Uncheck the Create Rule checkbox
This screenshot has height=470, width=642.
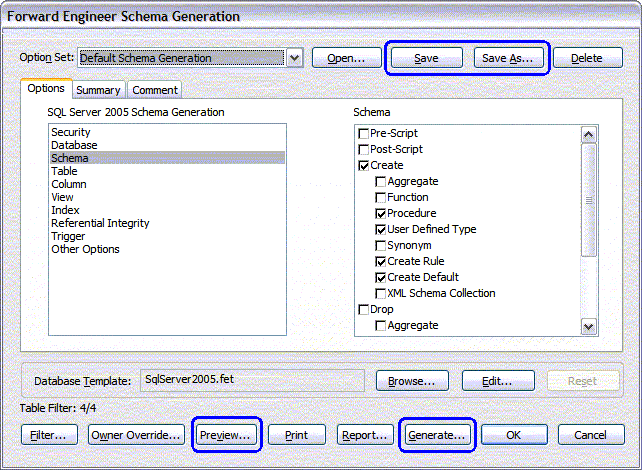pyautogui.click(x=380, y=261)
